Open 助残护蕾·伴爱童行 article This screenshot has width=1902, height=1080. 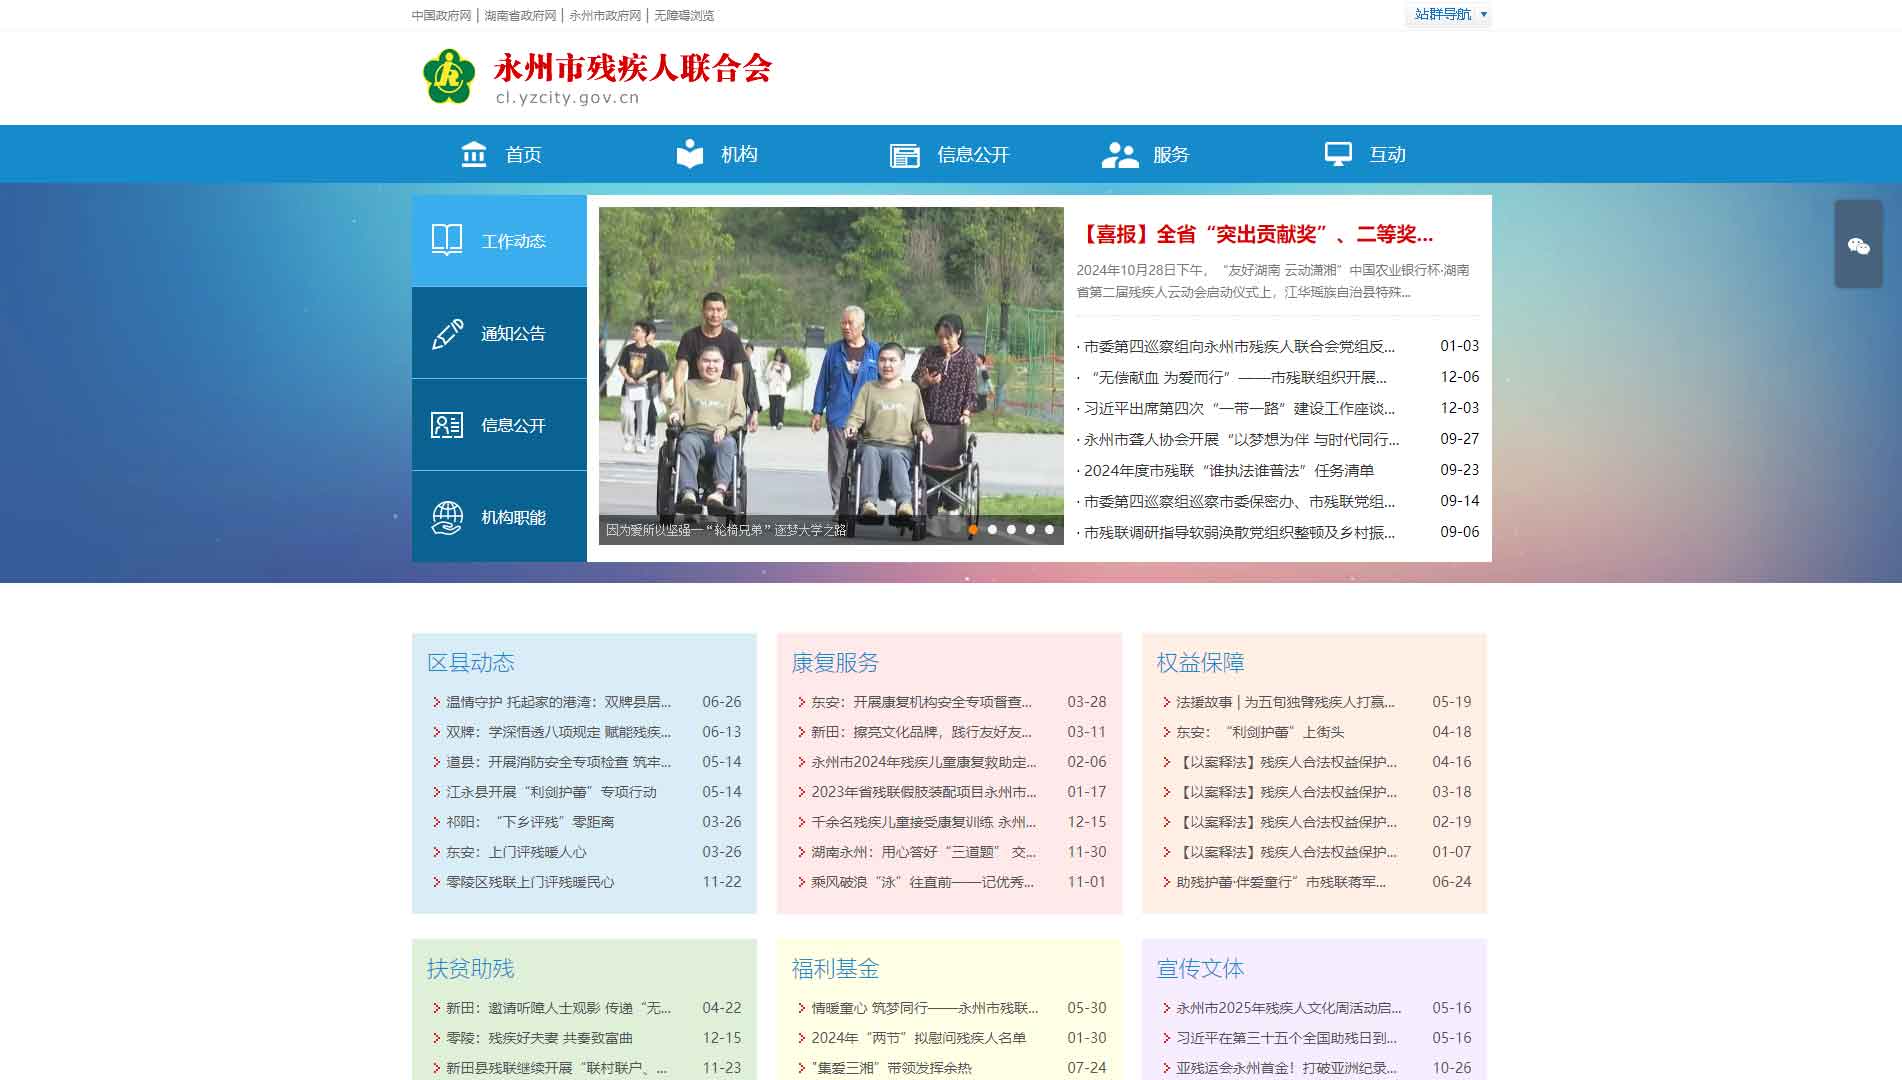(x=1281, y=882)
